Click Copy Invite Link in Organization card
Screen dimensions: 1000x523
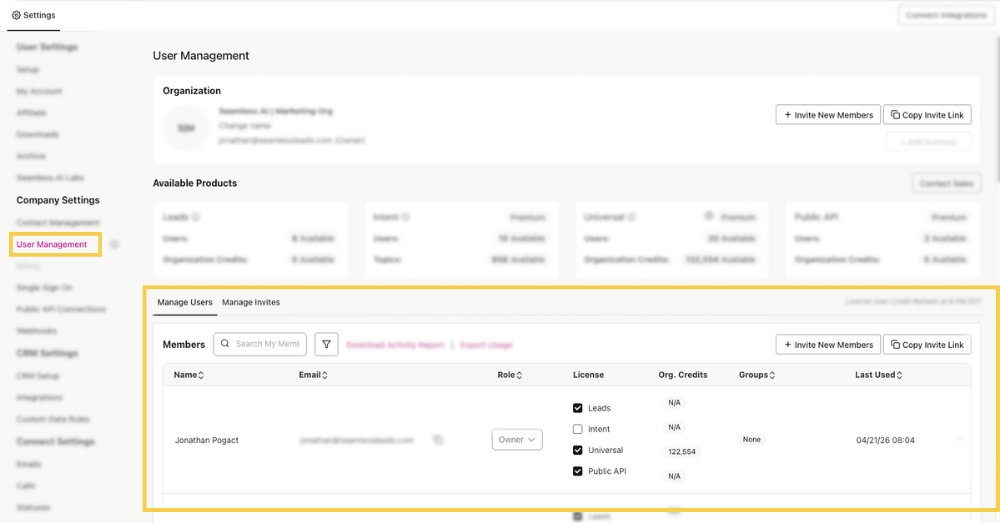927,115
